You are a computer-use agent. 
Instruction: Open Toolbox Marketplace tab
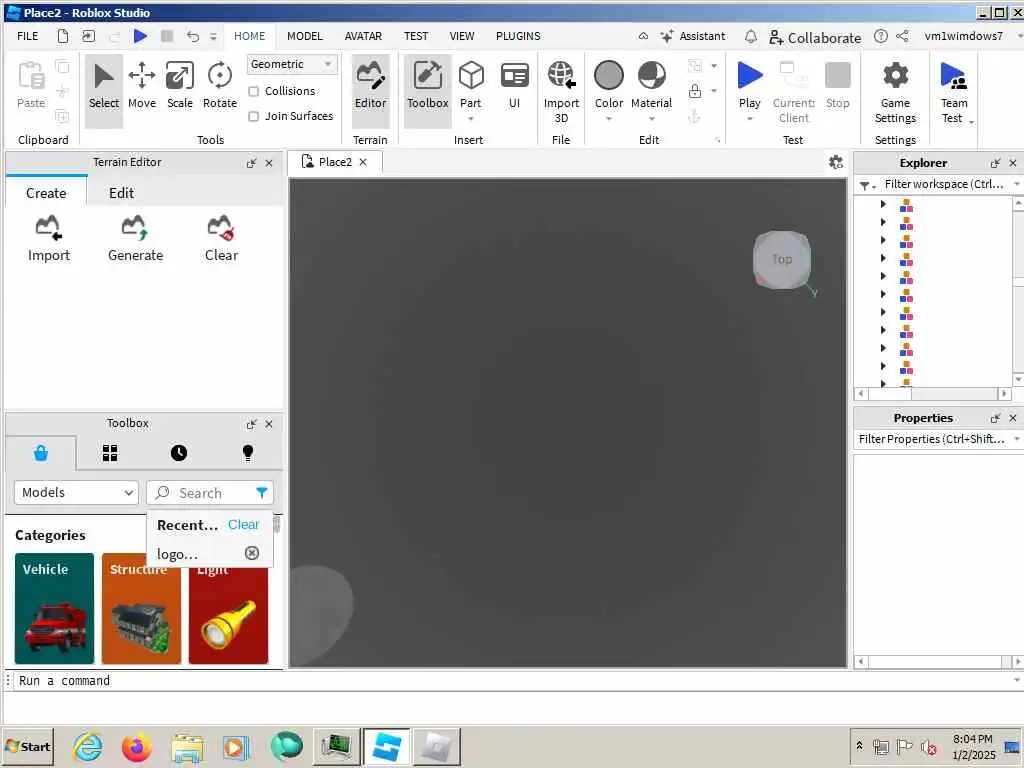(x=40, y=453)
